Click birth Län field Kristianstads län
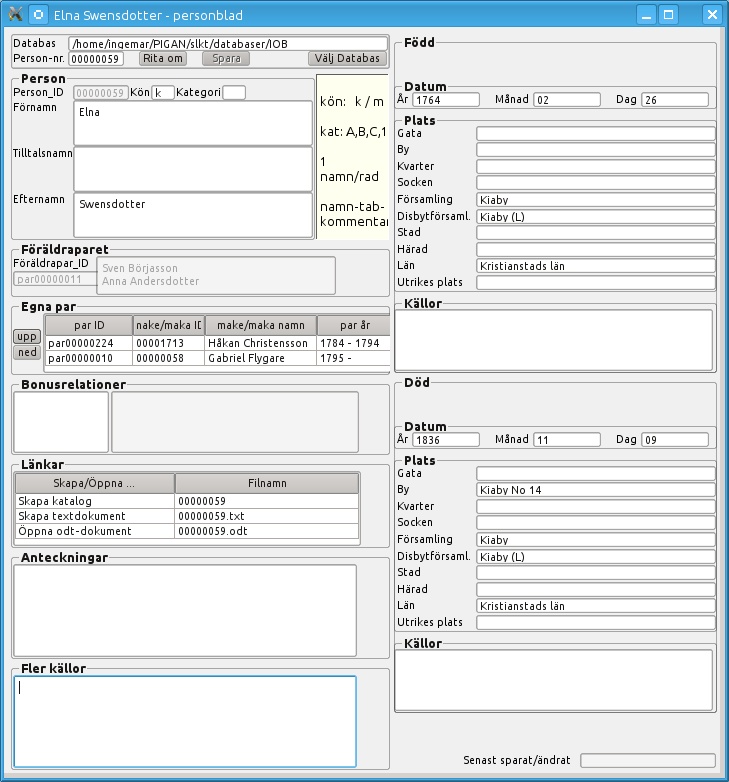The image size is (729, 782). [595, 266]
